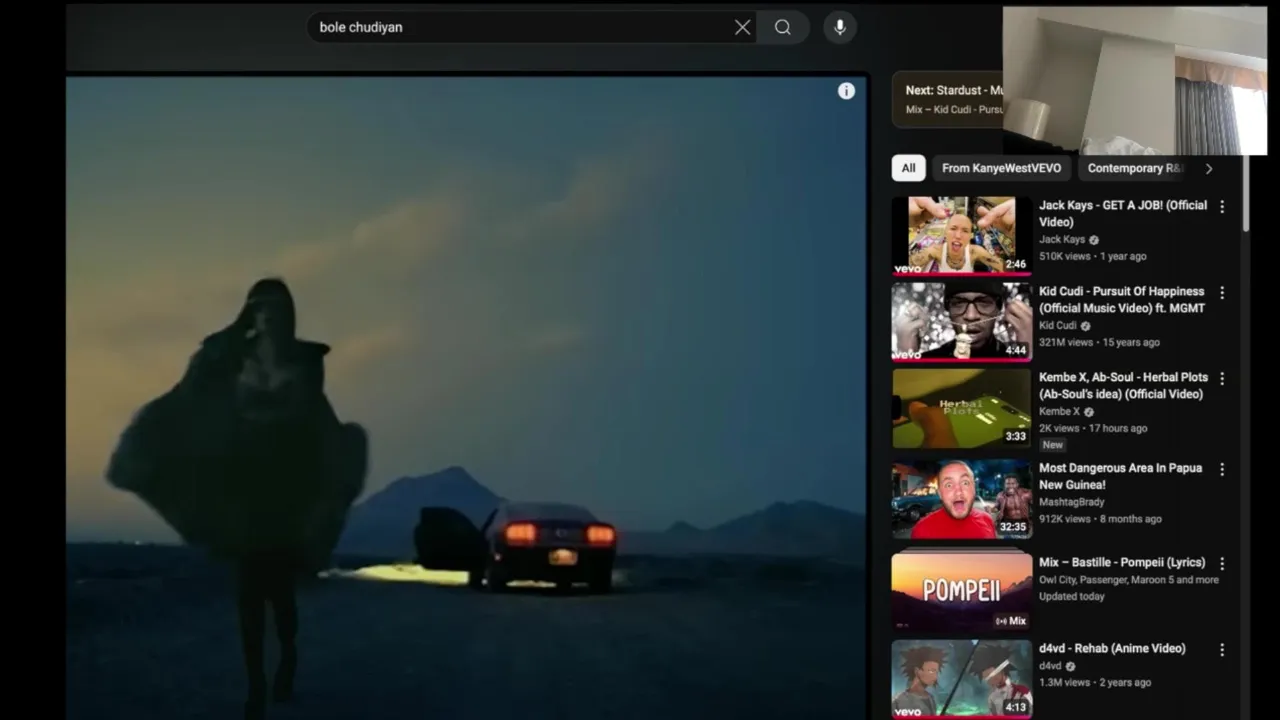Click 'Next: Stardust' up-next panel

[x=947, y=99]
